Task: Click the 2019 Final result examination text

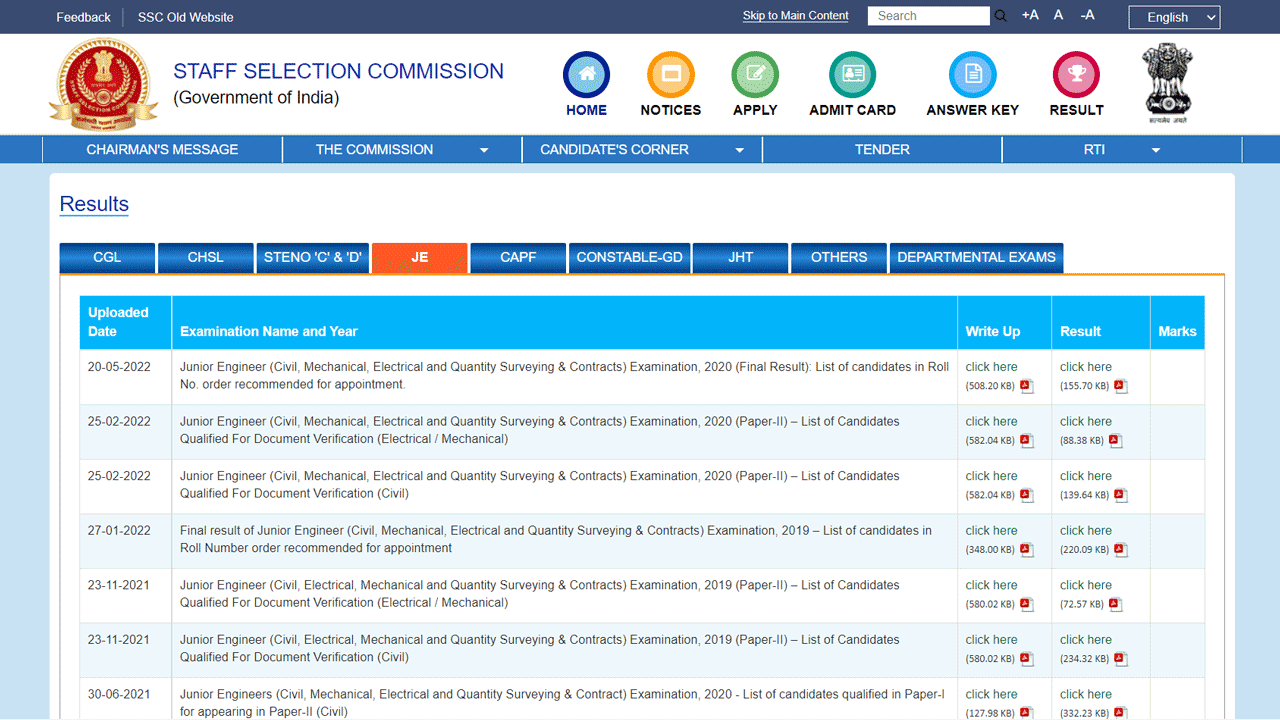Action: 556,540
